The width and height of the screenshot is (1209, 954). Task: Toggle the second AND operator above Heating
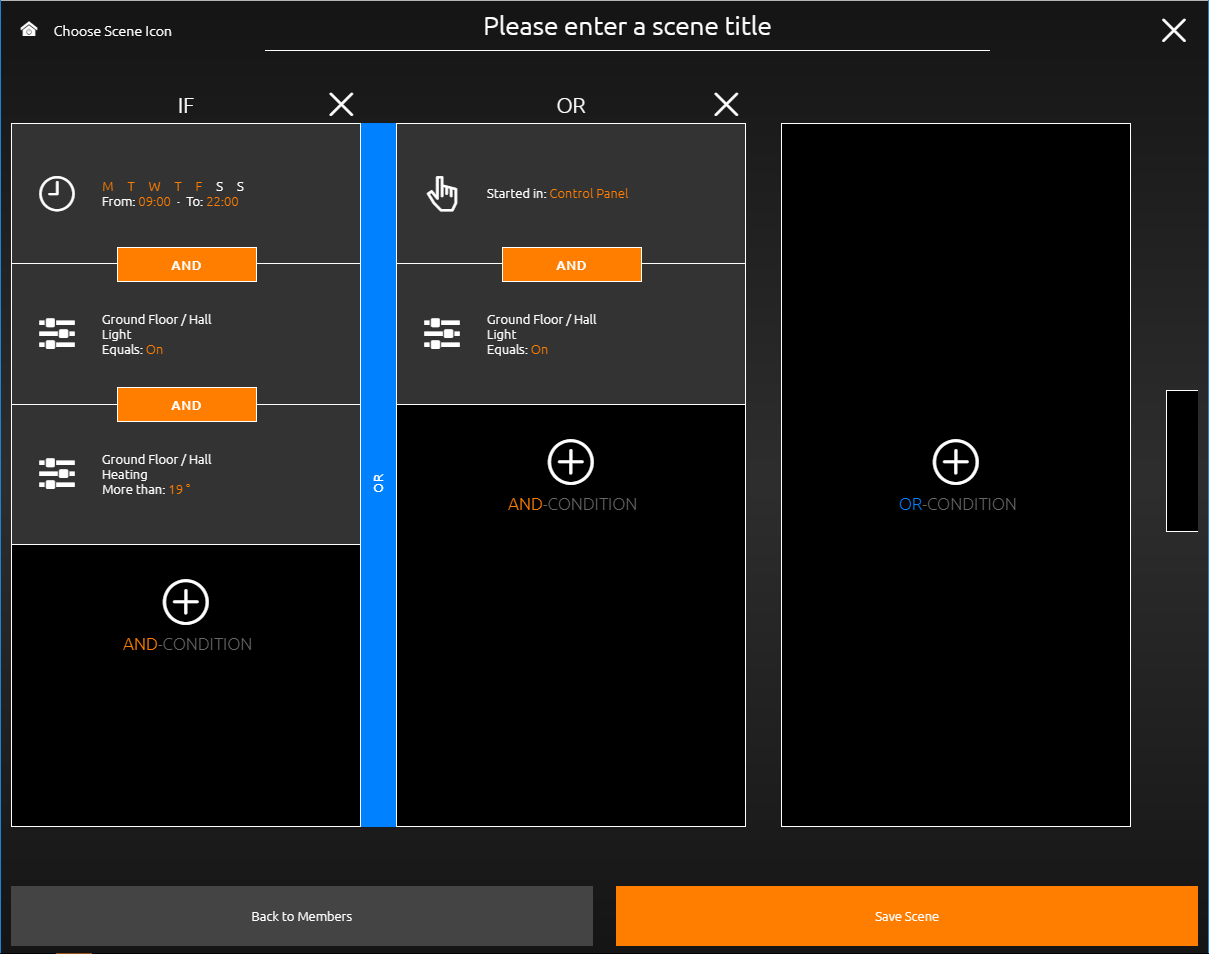(187, 405)
